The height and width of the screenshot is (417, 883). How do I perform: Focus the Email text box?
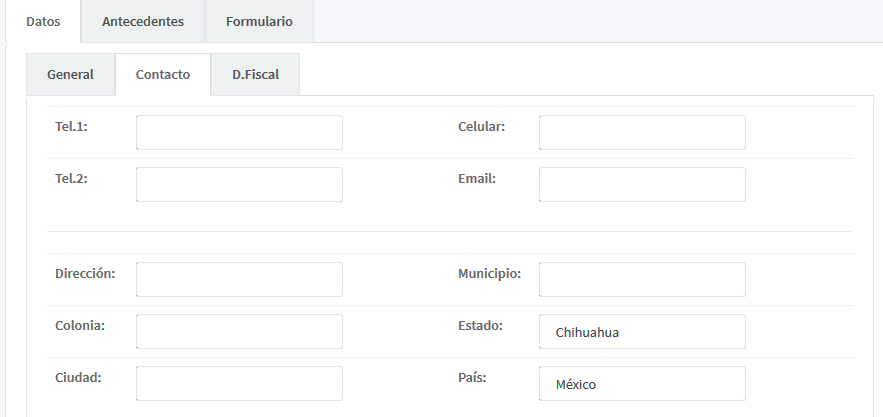[642, 184]
